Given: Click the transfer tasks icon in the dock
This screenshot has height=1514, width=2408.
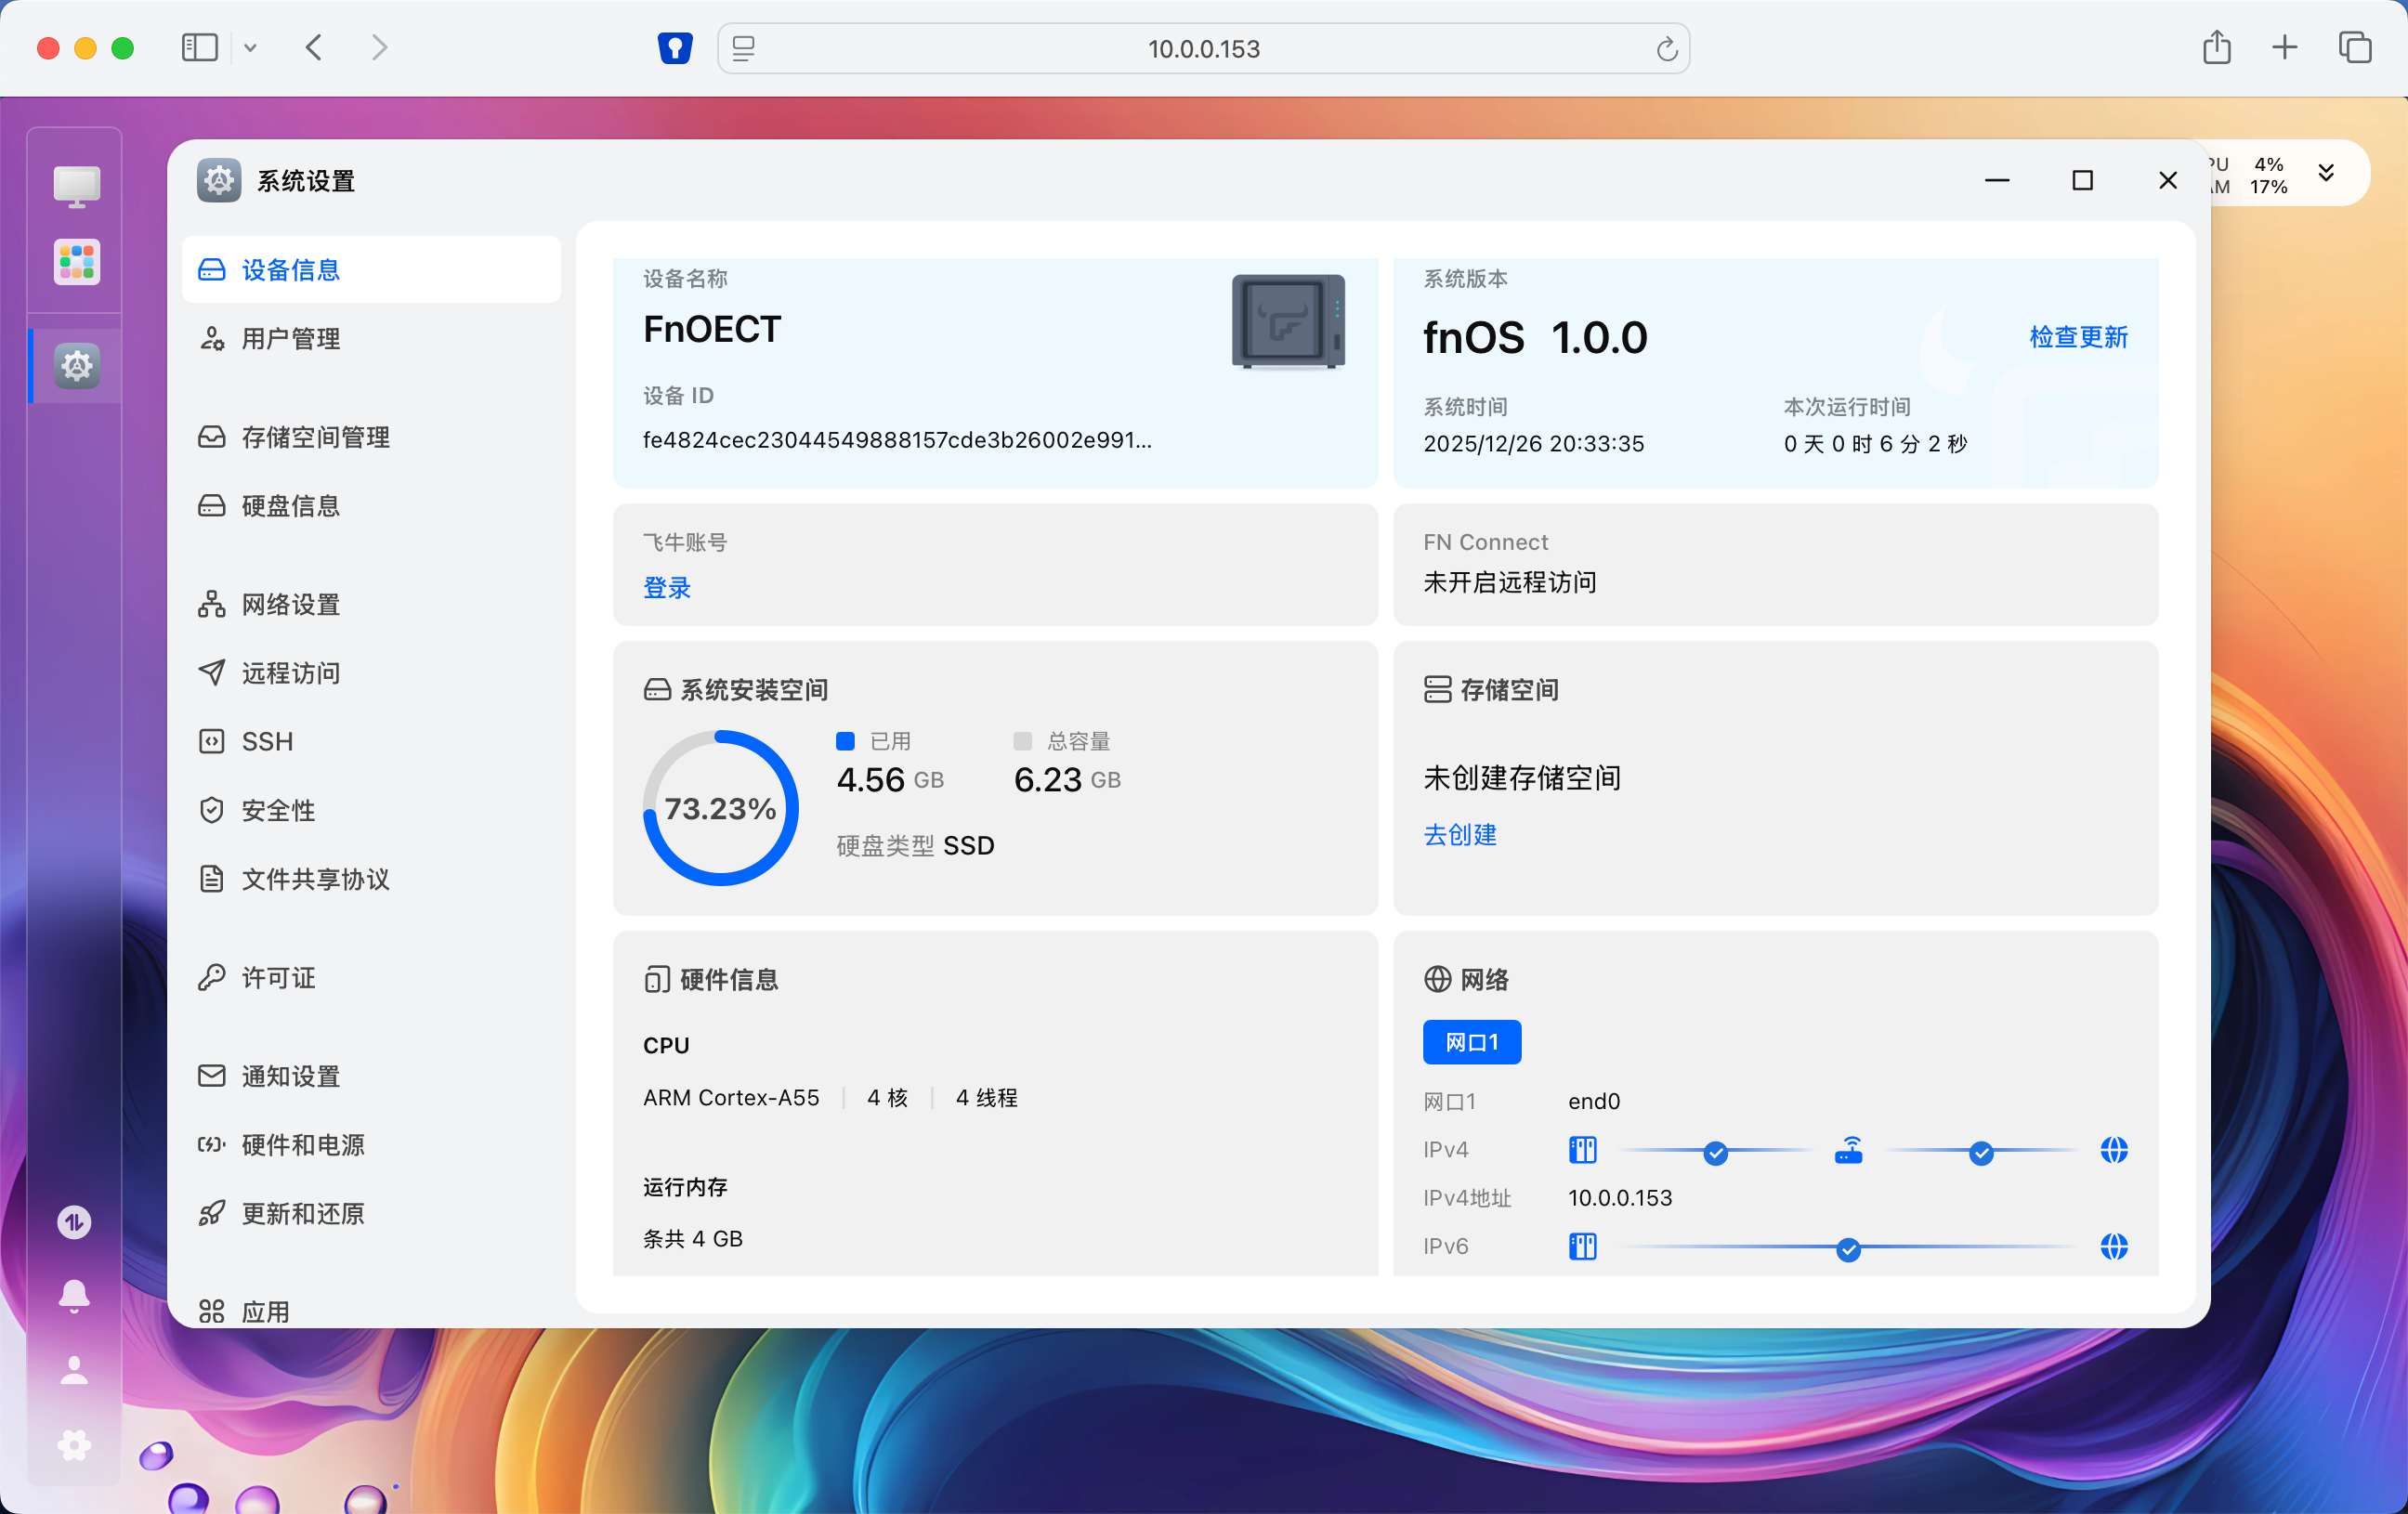Looking at the screenshot, I should click(x=75, y=1221).
